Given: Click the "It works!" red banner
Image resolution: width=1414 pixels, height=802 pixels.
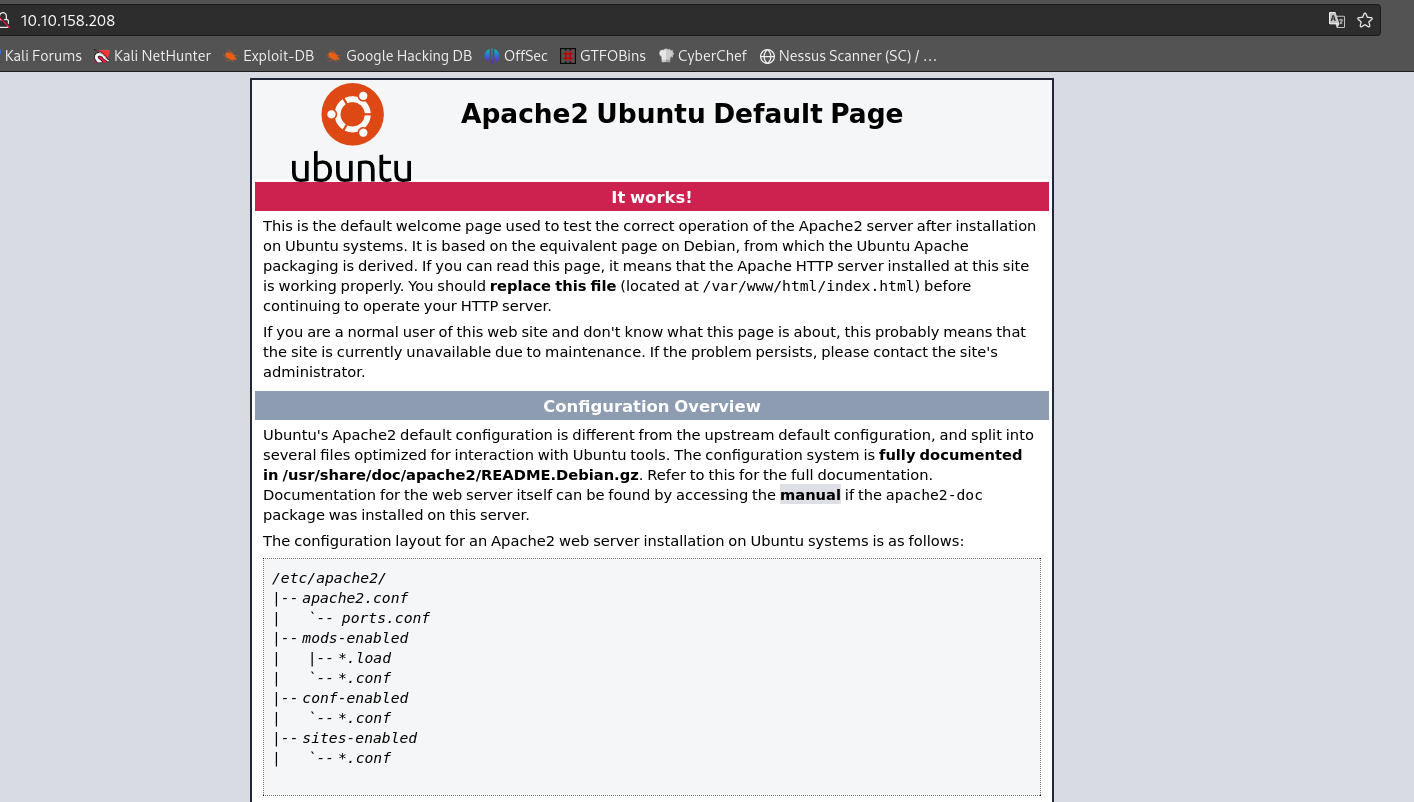Looking at the screenshot, I should (x=651, y=197).
